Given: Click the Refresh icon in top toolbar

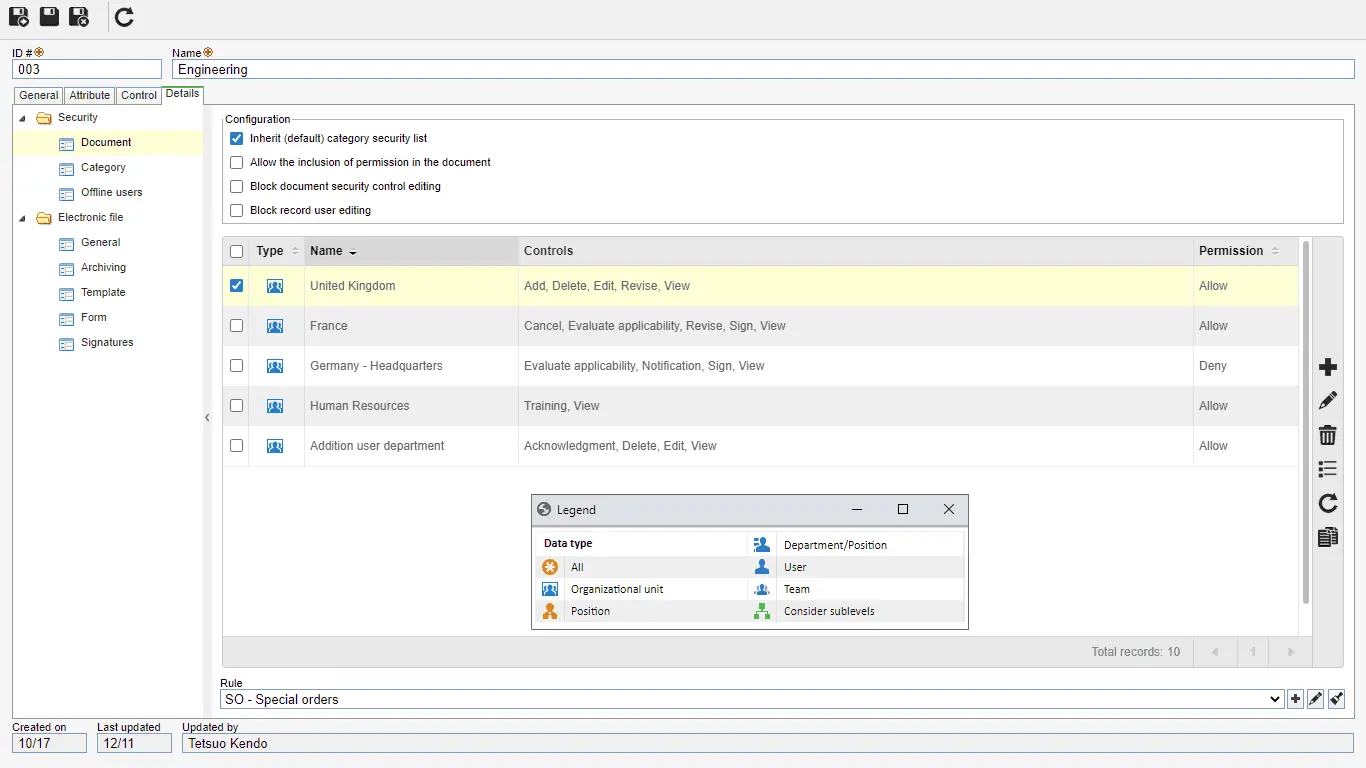Looking at the screenshot, I should tap(124, 17).
